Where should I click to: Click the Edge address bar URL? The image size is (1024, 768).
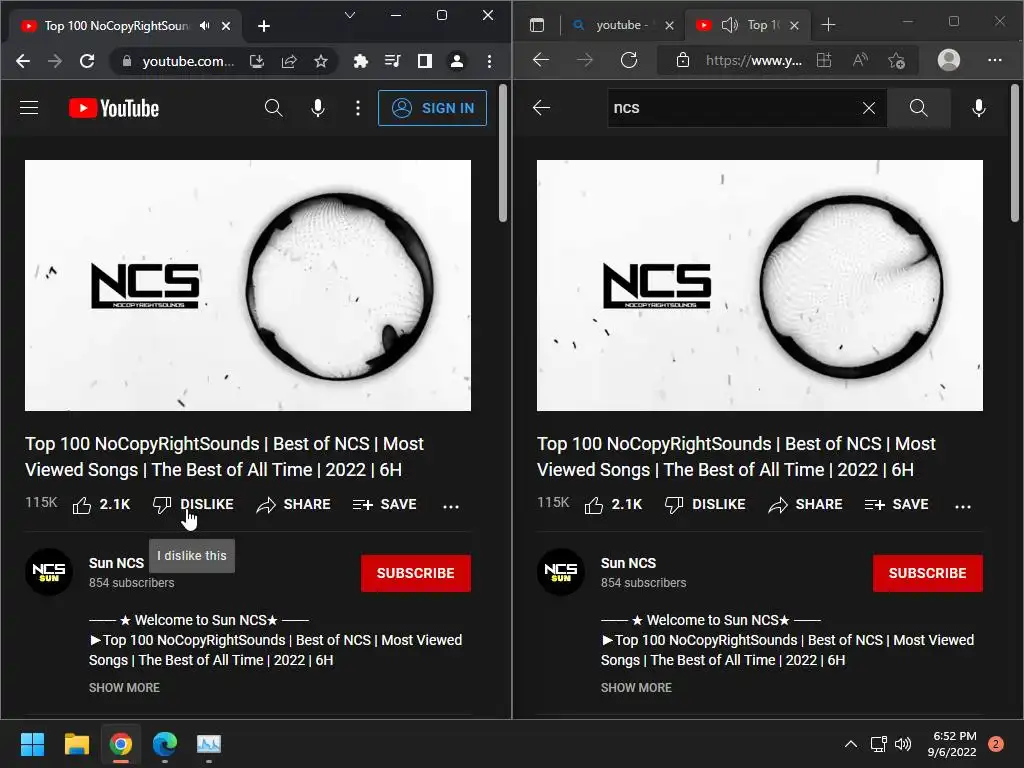754,61
